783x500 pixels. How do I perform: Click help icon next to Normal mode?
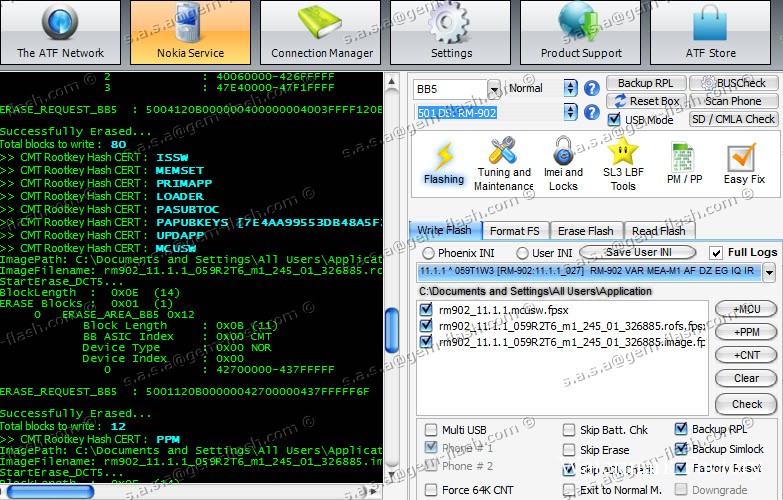(x=592, y=88)
